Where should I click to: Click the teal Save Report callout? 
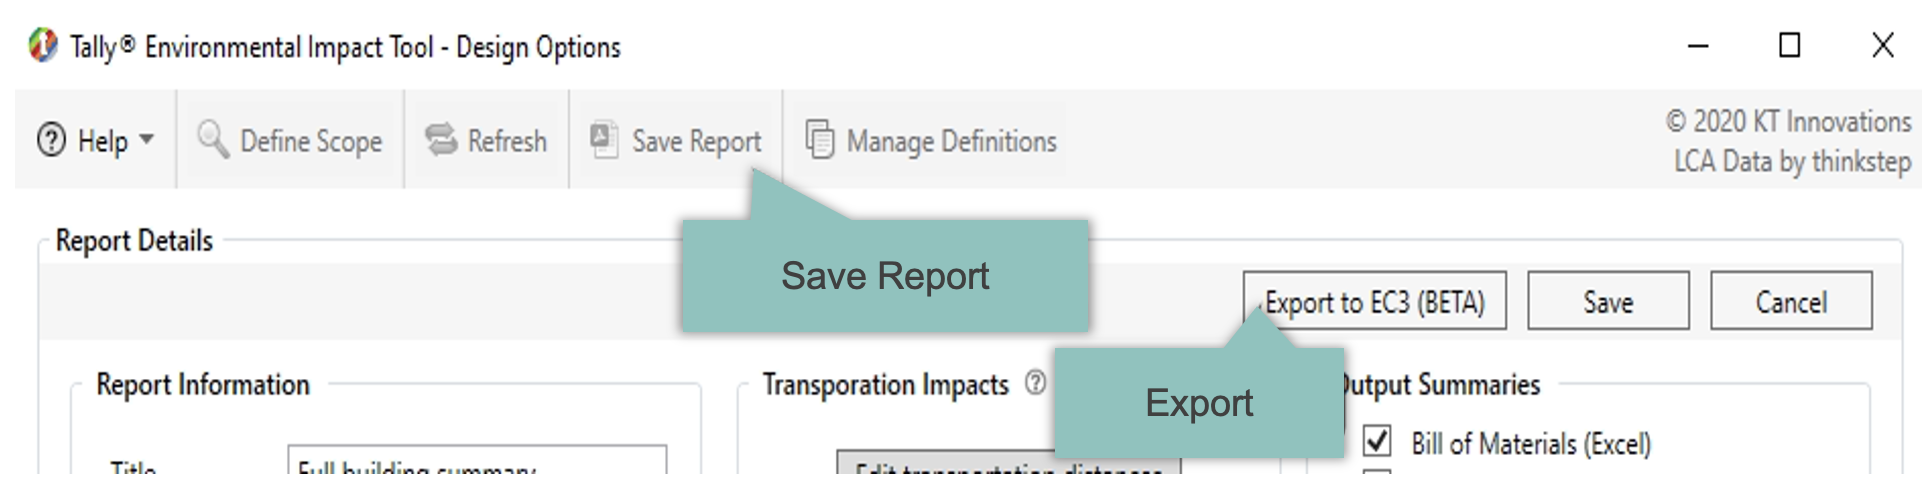tap(885, 276)
